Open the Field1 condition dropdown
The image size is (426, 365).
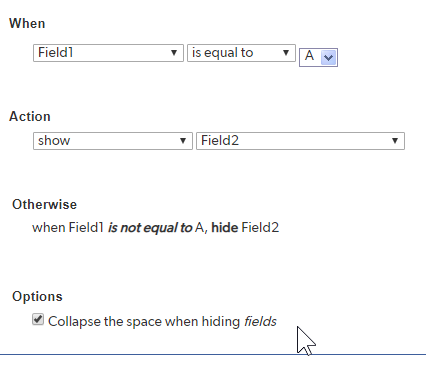click(x=108, y=53)
